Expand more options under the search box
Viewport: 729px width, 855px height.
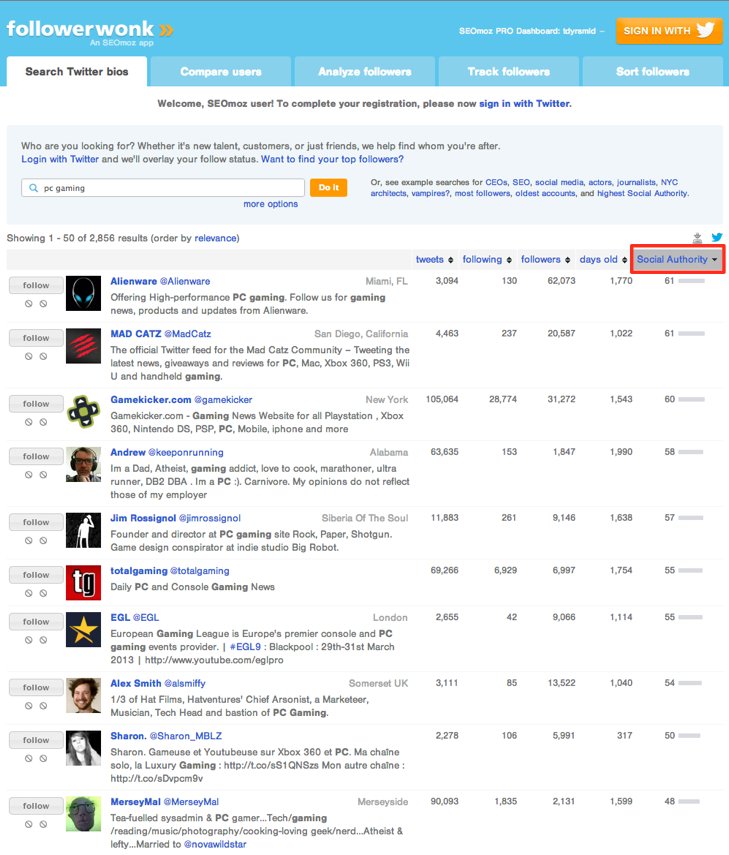[x=270, y=204]
